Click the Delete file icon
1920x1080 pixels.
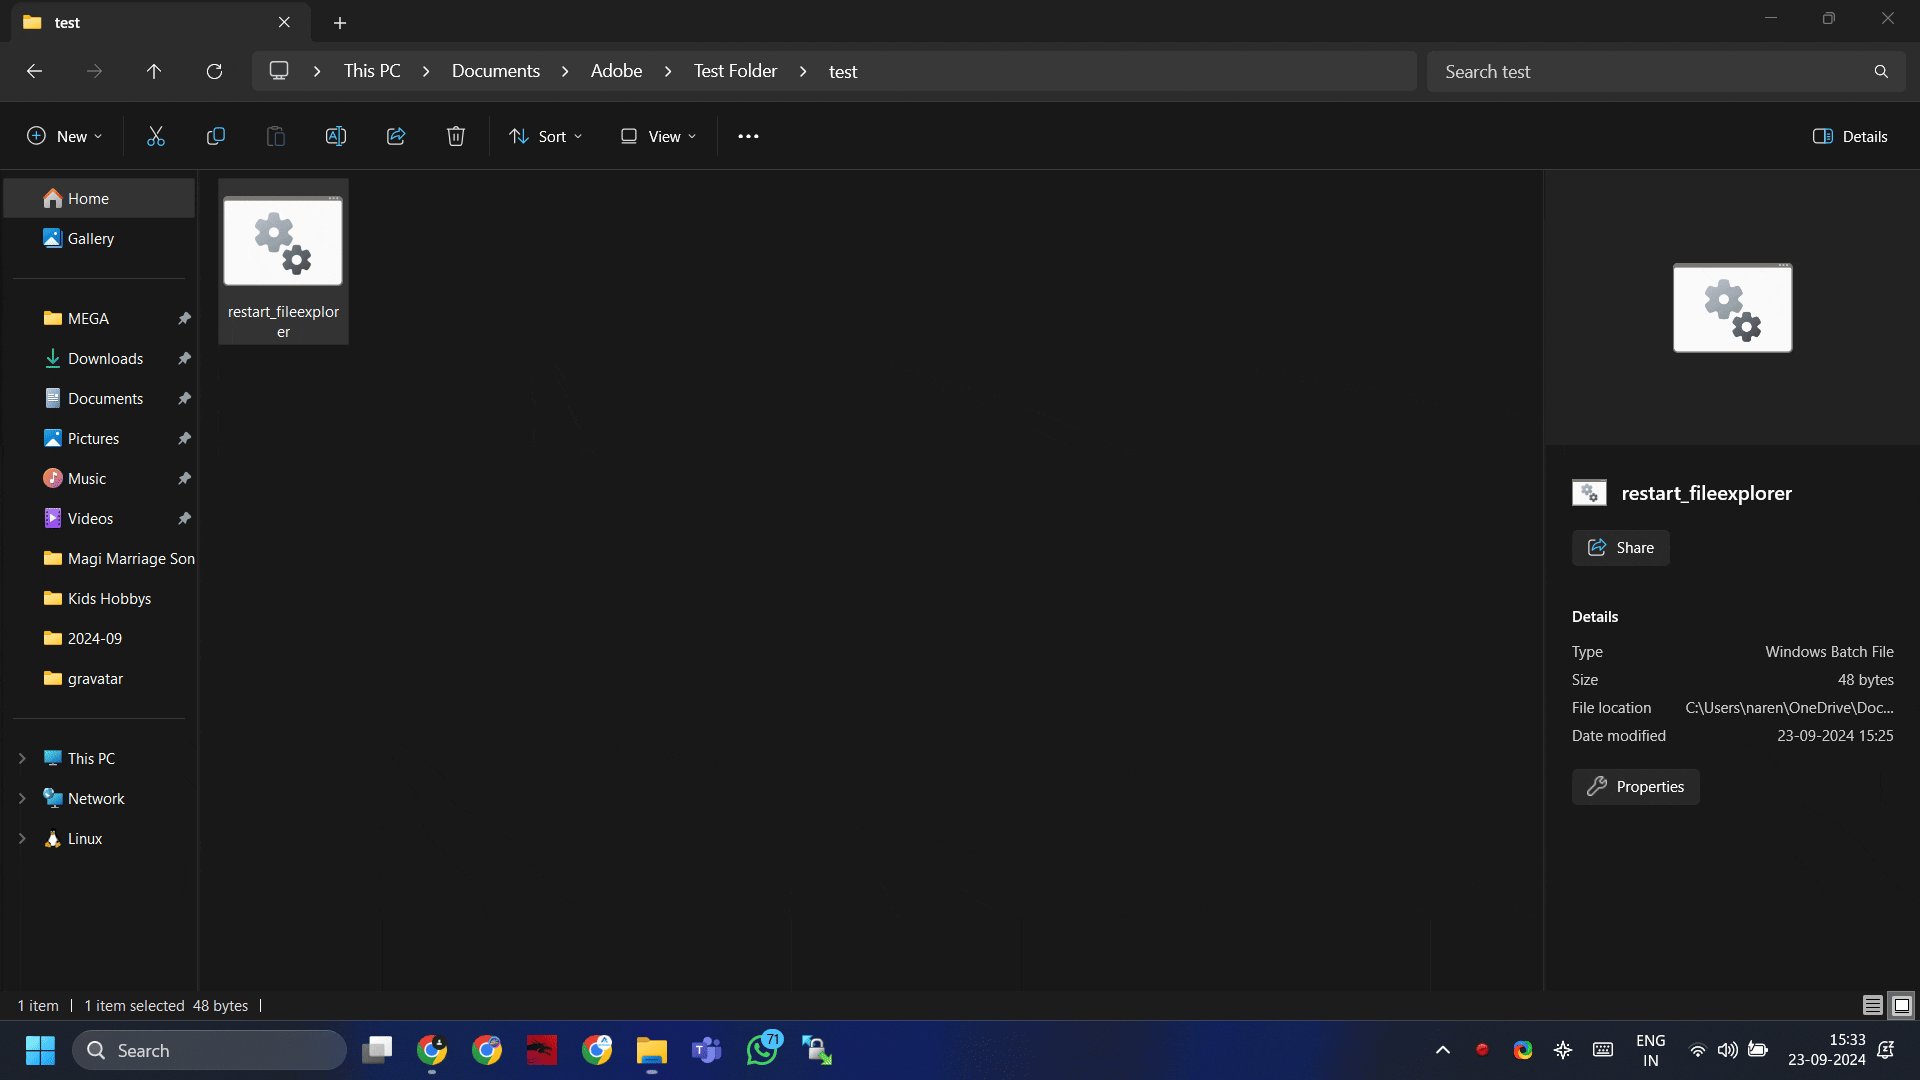[455, 136]
